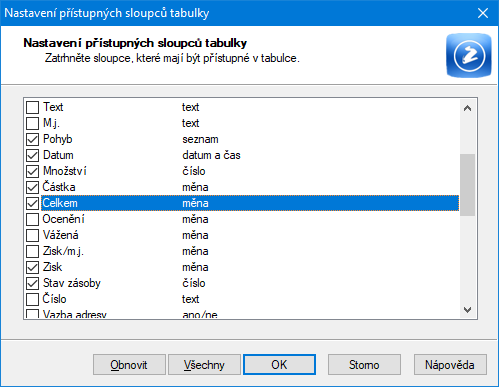
Task: Check the Ocenění column checkbox
Action: (32, 219)
